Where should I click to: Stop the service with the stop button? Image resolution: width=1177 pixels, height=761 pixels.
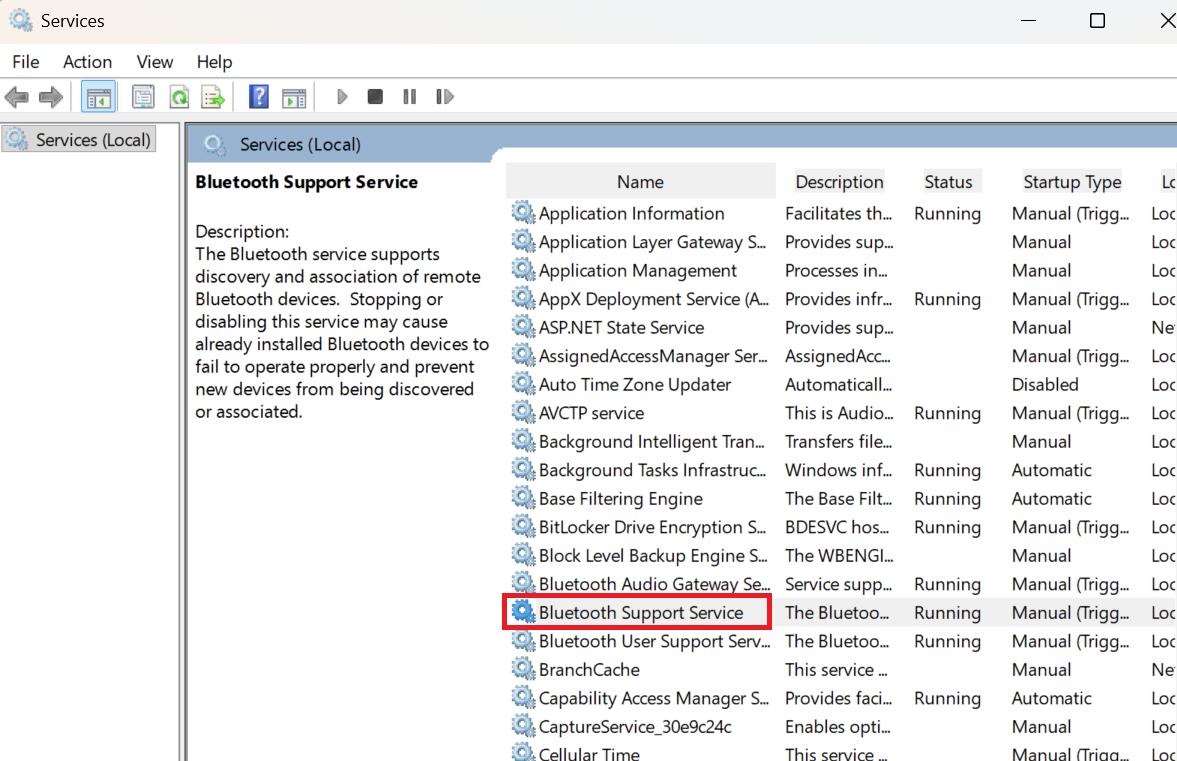(375, 97)
